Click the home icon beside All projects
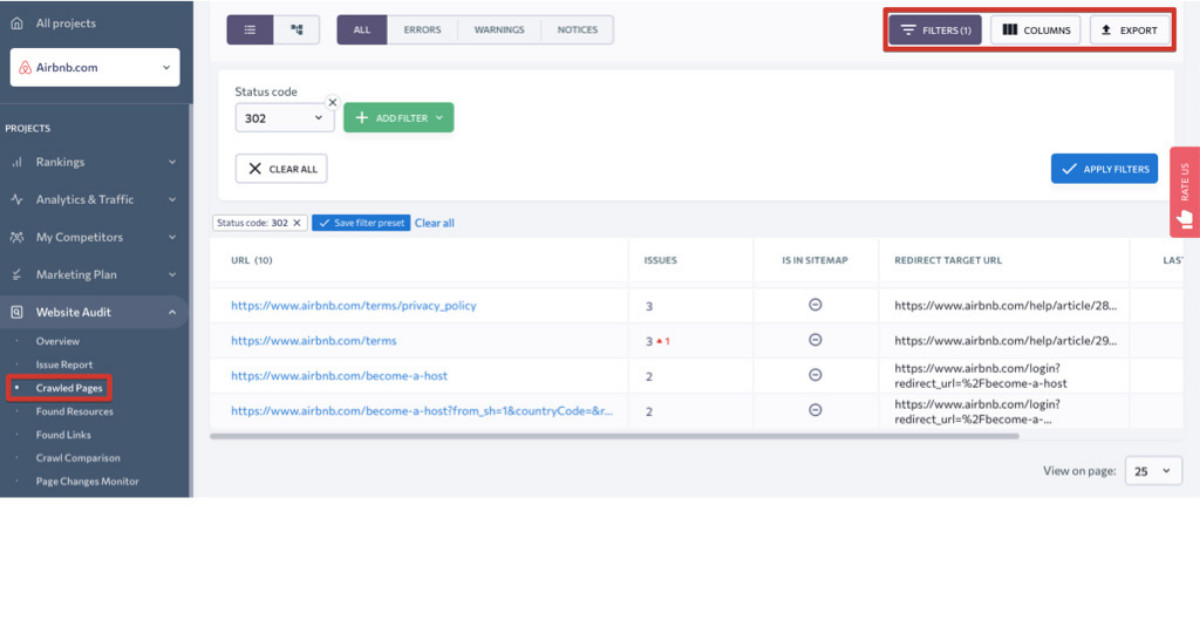The width and height of the screenshot is (1200, 628). [x=17, y=23]
